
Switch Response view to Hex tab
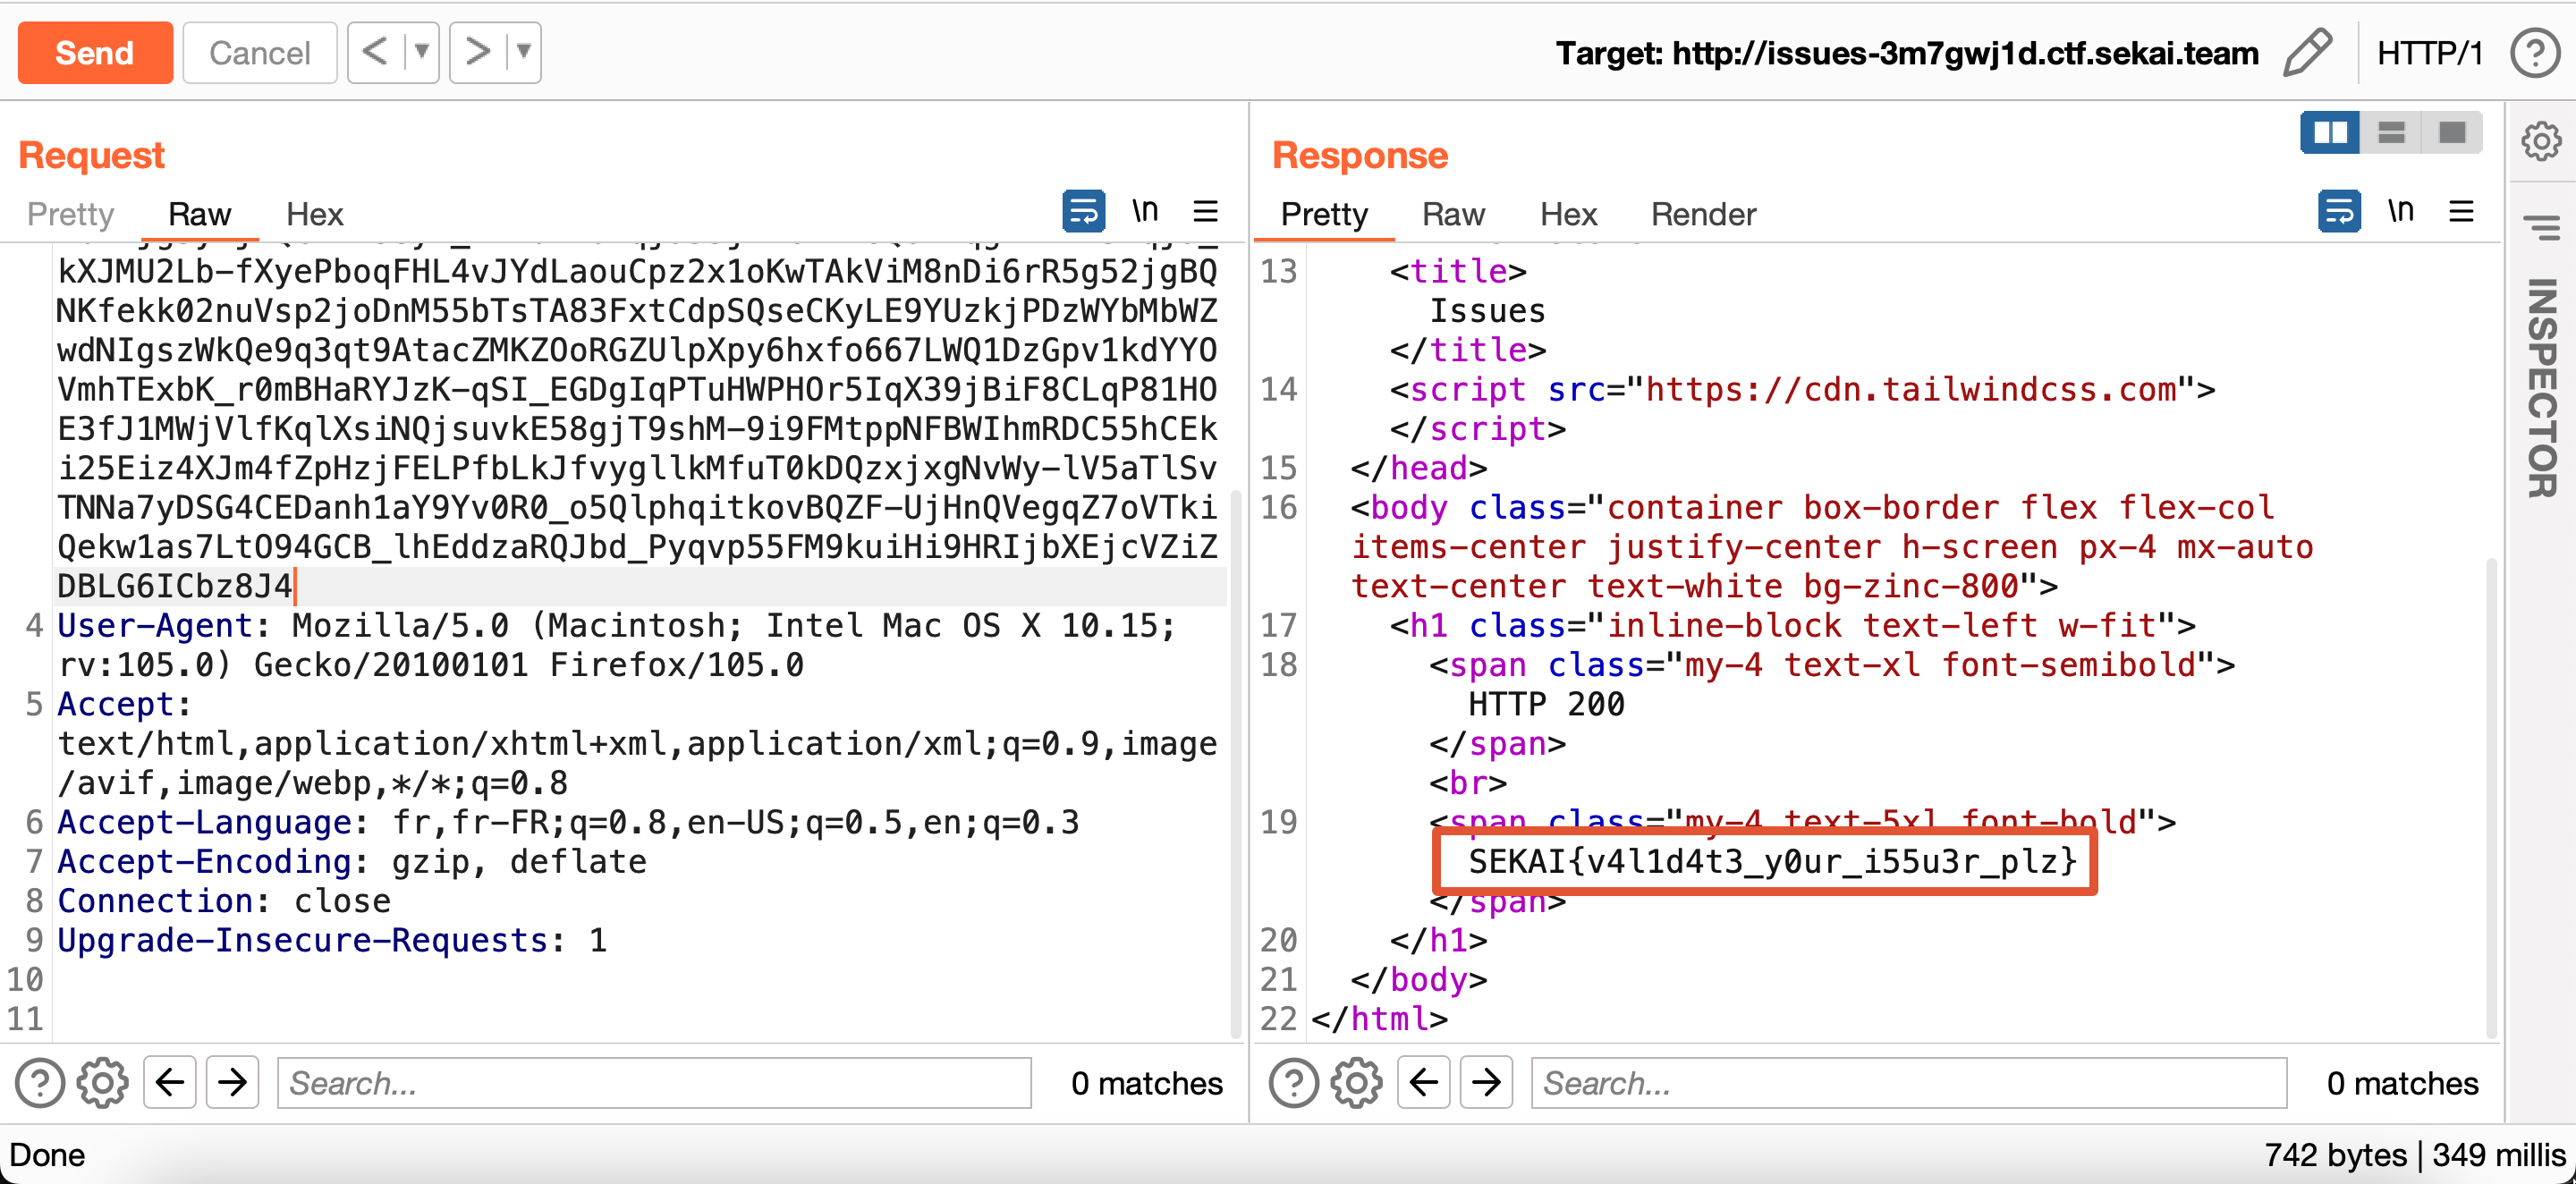1568,214
